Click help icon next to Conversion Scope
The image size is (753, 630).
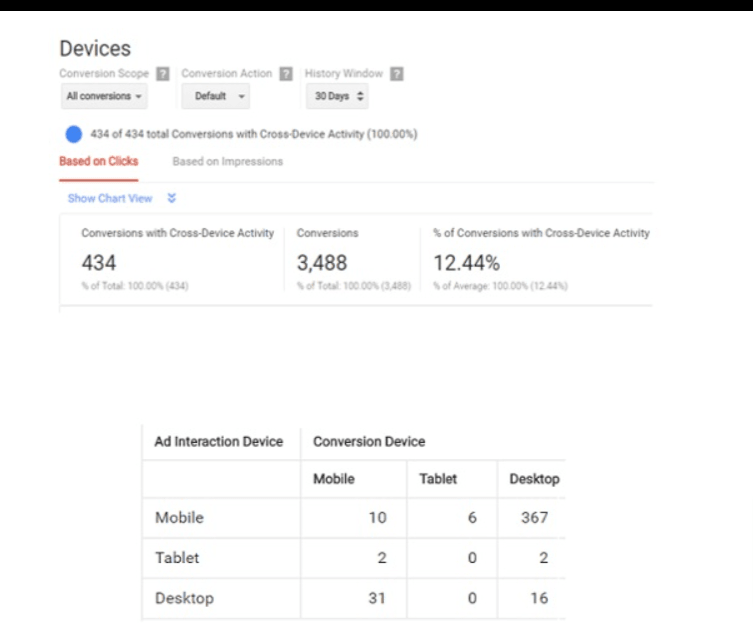pyautogui.click(x=163, y=74)
